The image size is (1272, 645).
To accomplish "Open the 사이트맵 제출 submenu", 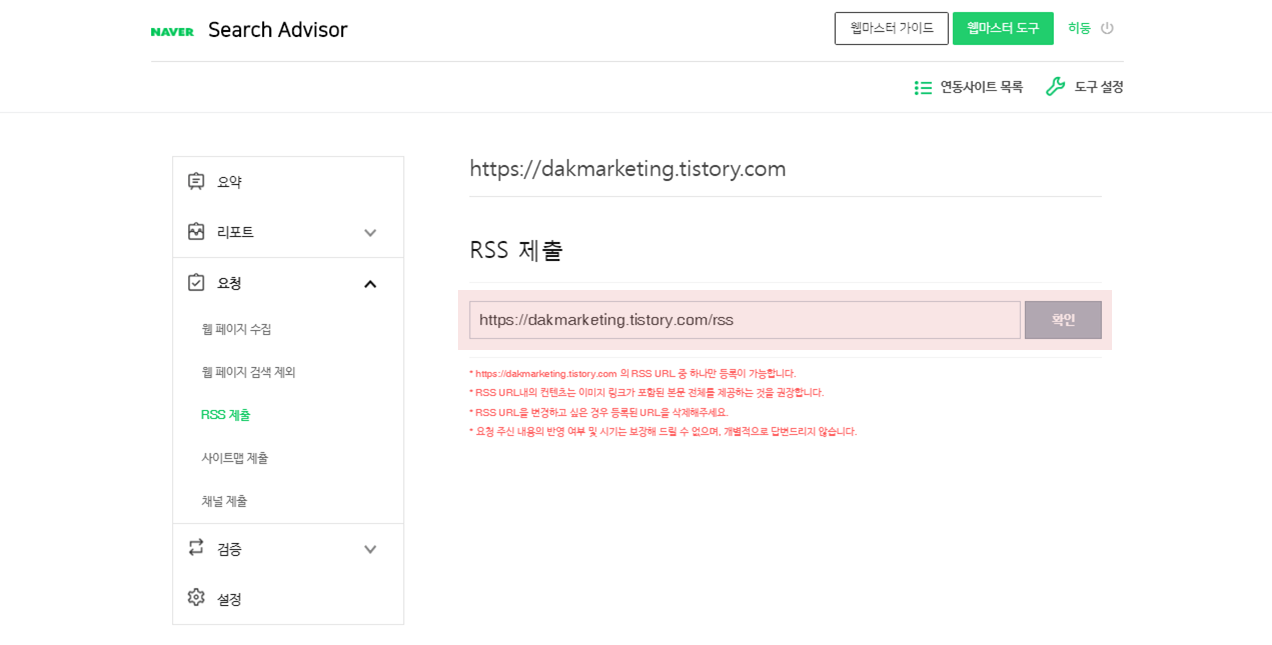I will [234, 458].
